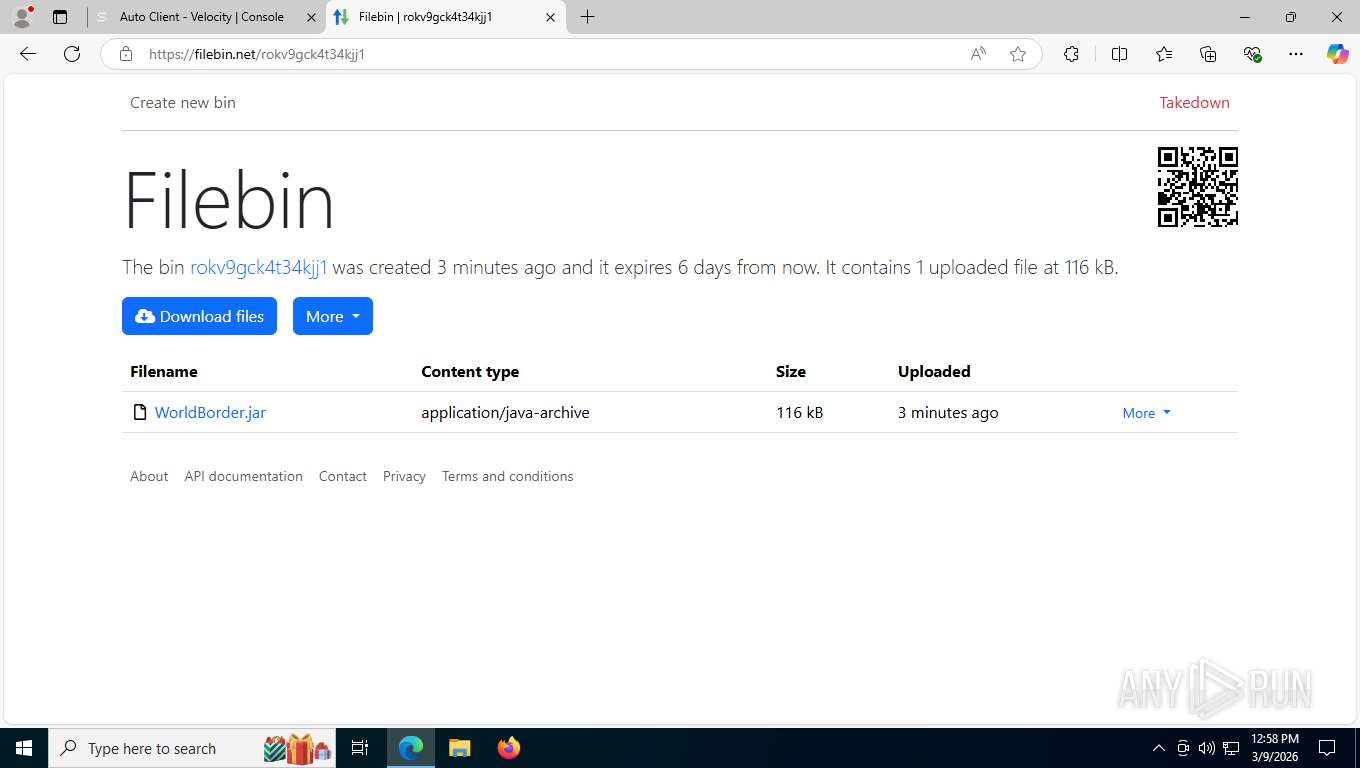Click the Filename column header
Screen dimensions: 1360x768
coord(164,371)
